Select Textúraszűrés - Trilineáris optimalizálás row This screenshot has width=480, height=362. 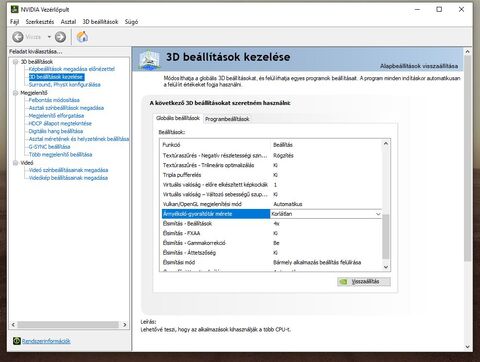point(271,165)
